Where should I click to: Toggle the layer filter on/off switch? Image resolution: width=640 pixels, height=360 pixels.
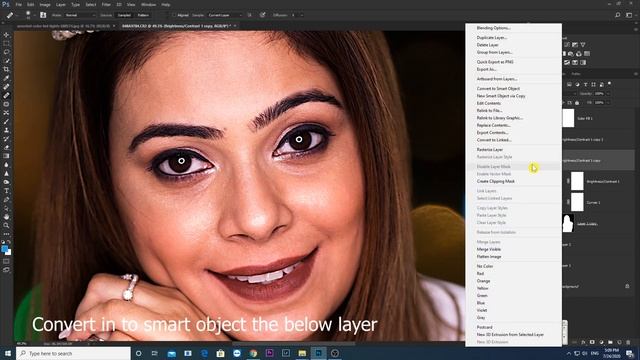point(609,83)
